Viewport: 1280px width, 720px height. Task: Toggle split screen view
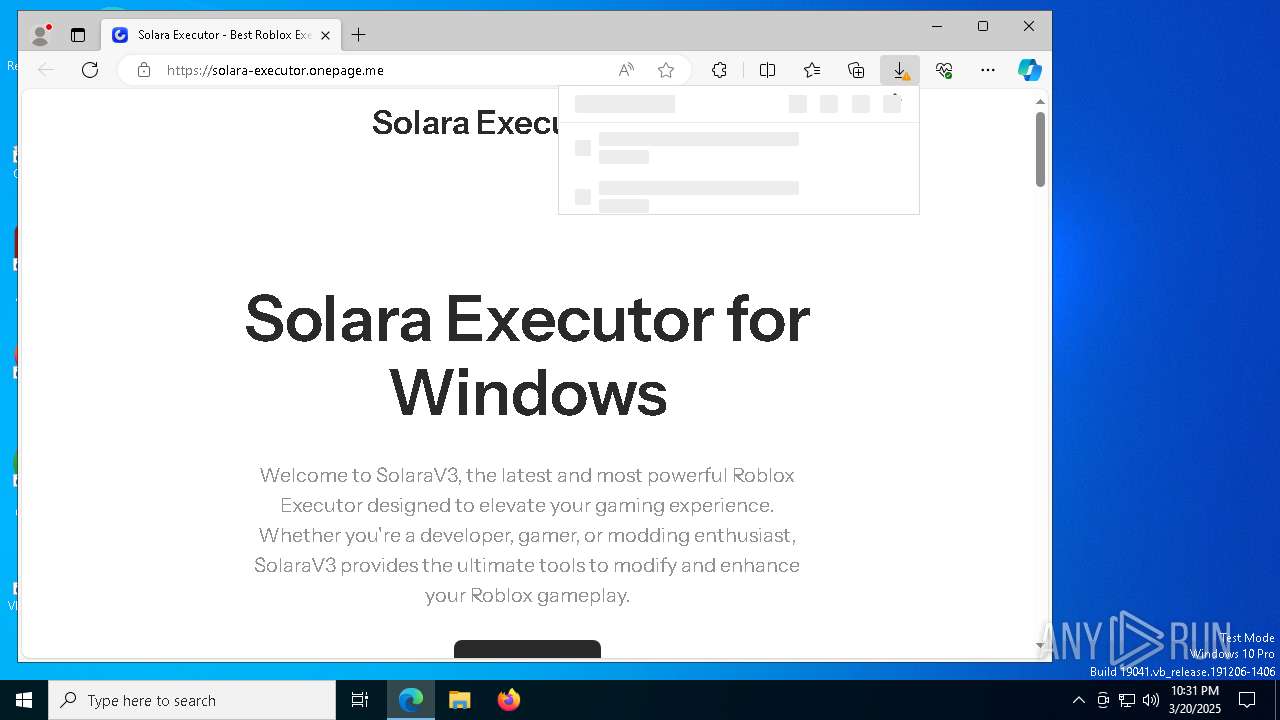[767, 70]
